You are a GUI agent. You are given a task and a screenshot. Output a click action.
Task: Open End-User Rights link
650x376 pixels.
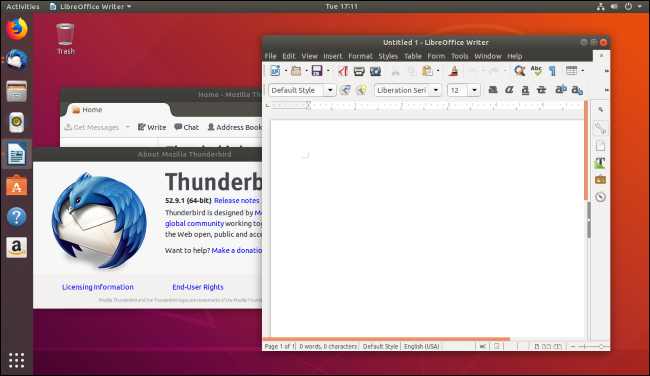pos(198,287)
